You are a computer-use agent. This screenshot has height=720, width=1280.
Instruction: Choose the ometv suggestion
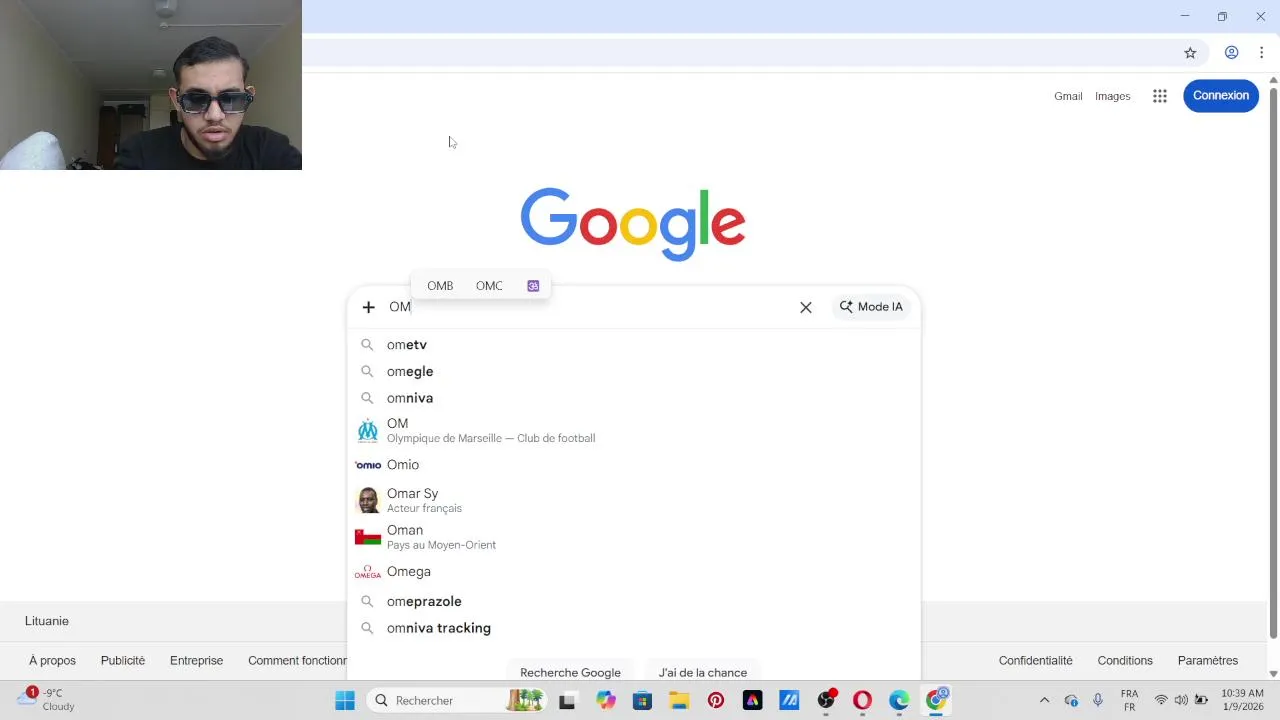coord(634,344)
